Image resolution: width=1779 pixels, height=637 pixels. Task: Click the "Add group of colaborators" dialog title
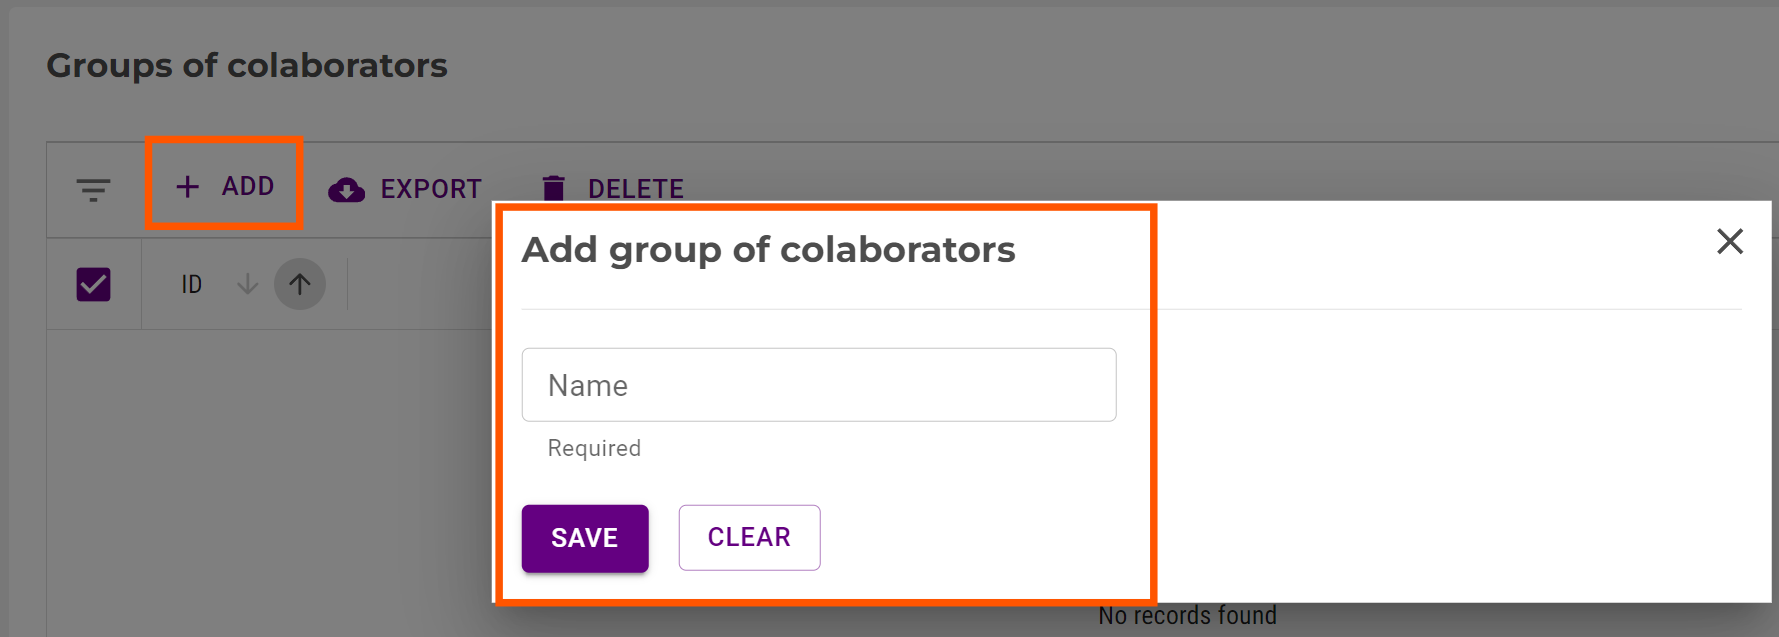(768, 250)
